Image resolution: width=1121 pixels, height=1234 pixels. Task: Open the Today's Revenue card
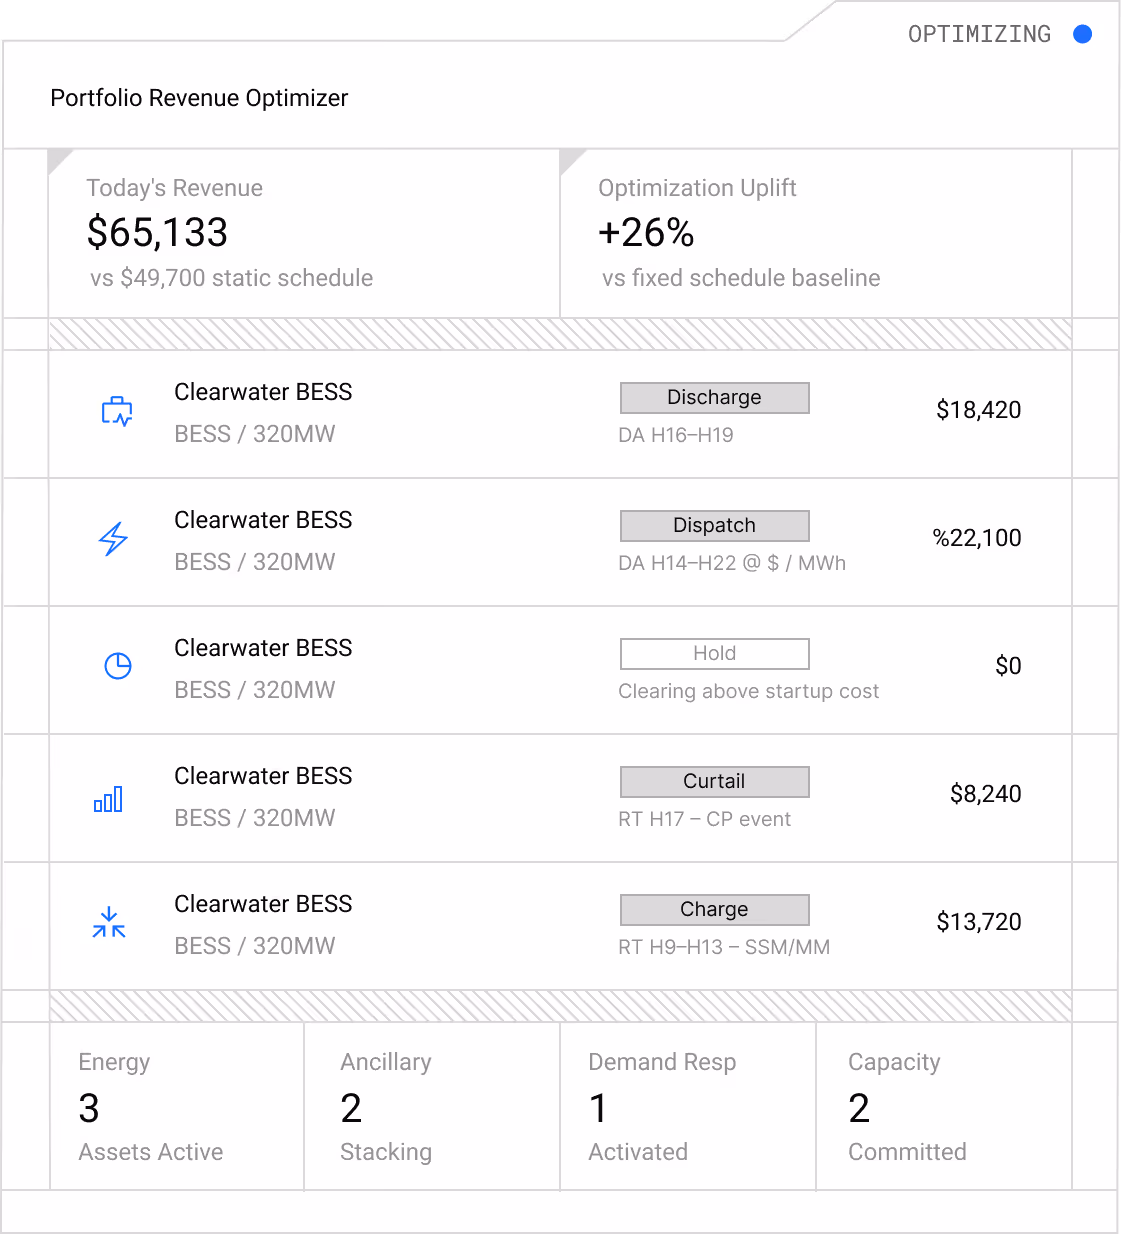(x=304, y=233)
